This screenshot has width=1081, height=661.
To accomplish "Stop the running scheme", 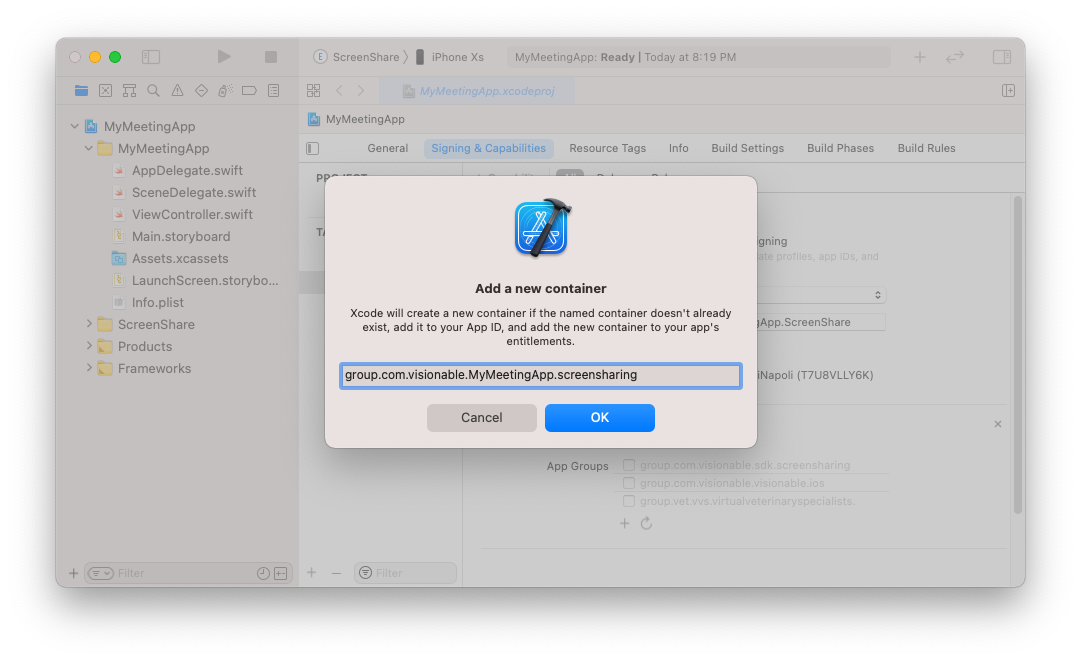I will [x=271, y=57].
